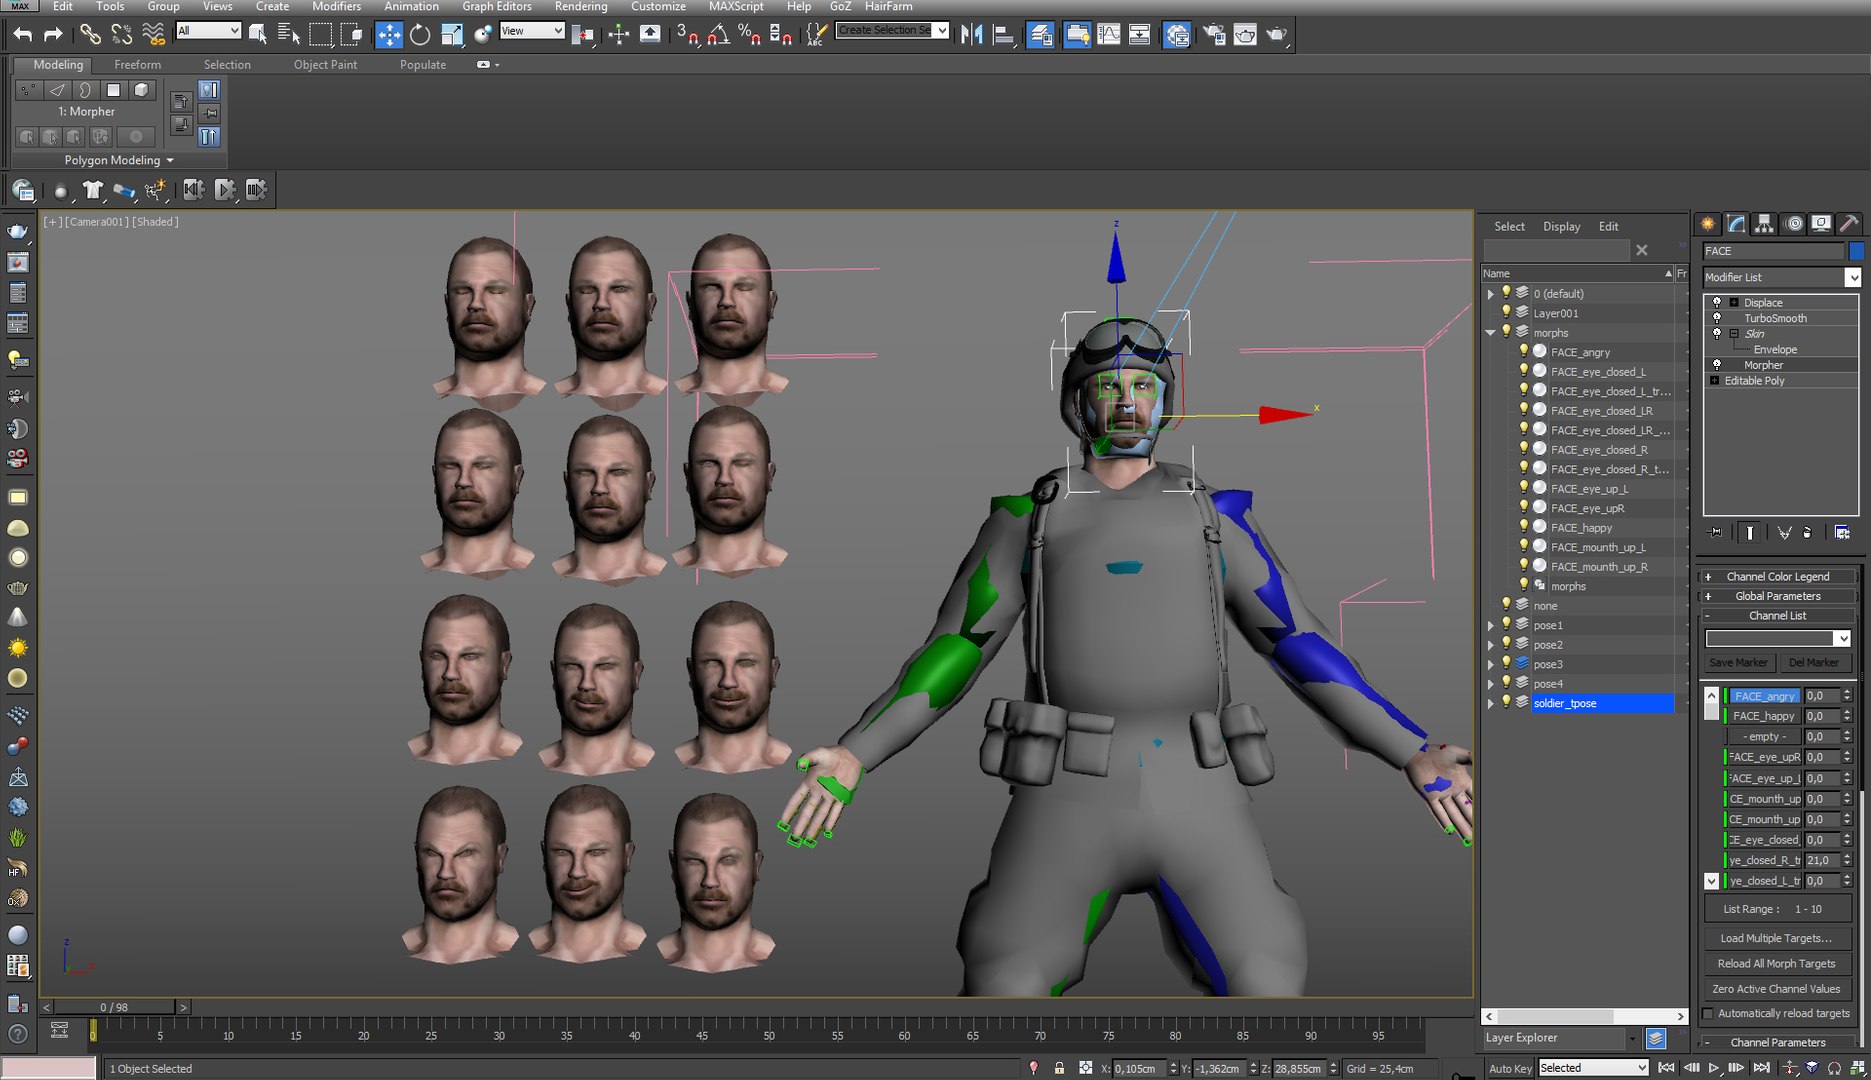The image size is (1871, 1080).
Task: Click the Pin Stack icon below modifier stack
Action: pyautogui.click(x=1716, y=532)
